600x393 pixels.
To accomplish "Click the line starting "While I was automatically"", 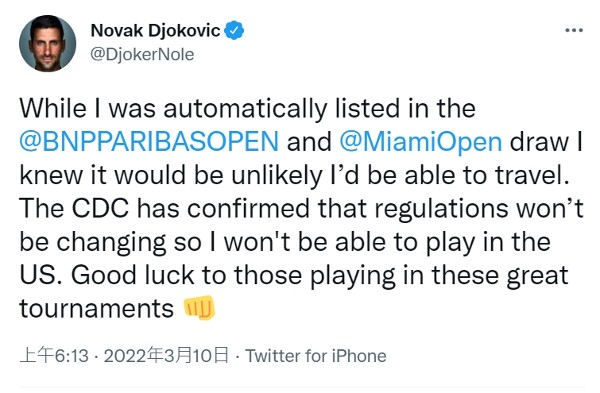I will tap(247, 109).
